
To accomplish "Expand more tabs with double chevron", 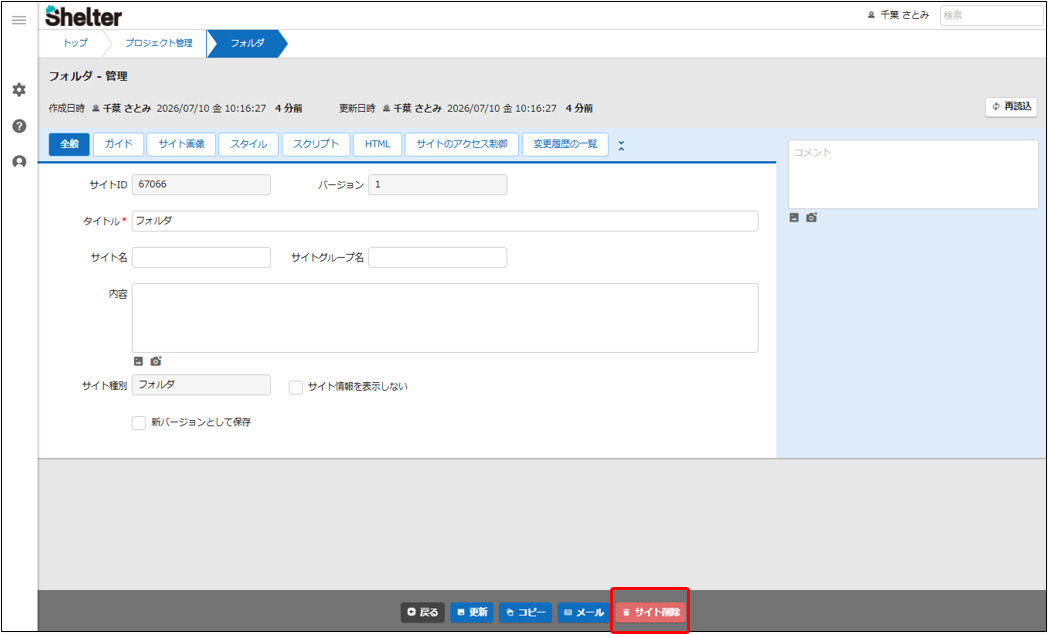I will pos(621,145).
